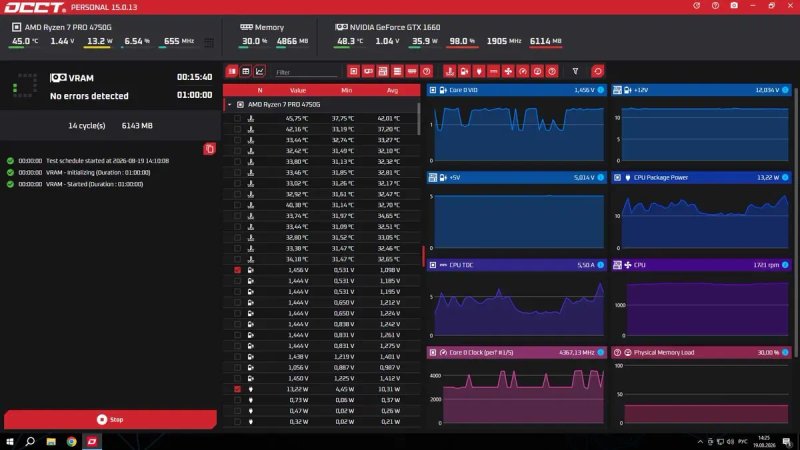The height and width of the screenshot is (450, 800).
Task: Click the 'No errors detected' status
Action: pos(89,96)
